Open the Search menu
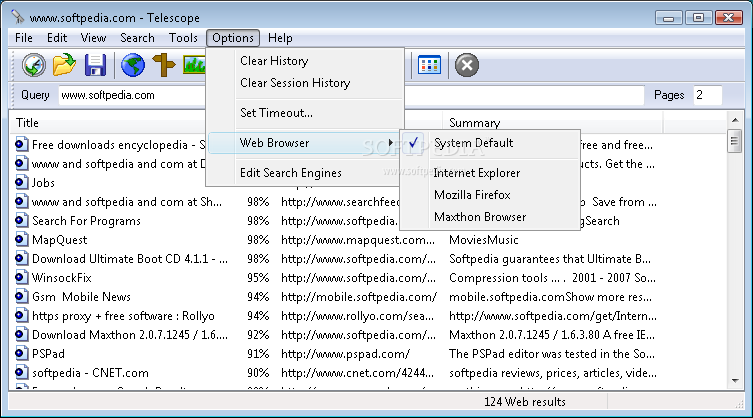 pos(137,37)
